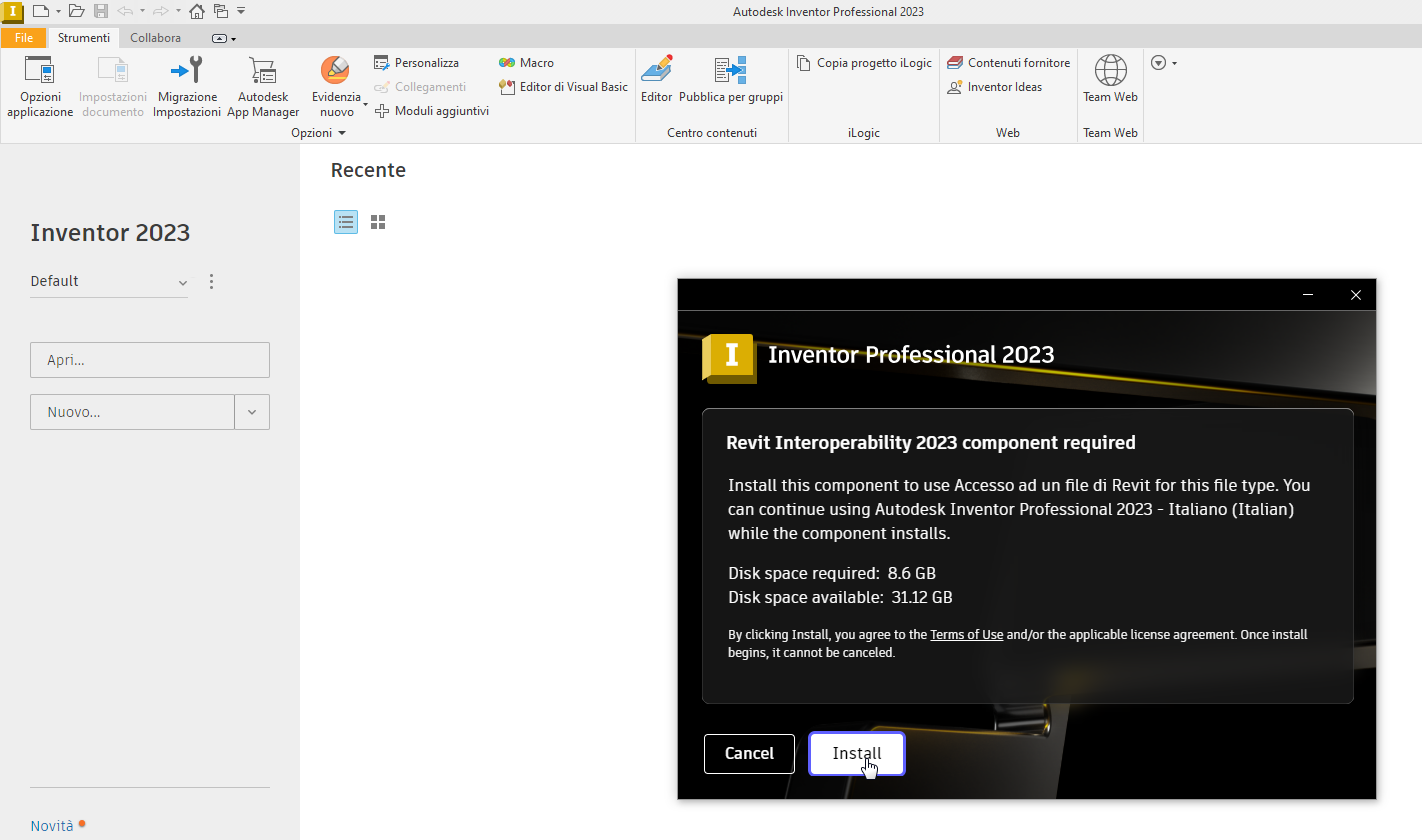The height and width of the screenshot is (840, 1422).
Task: Expand the Opzioni panel dropdown
Action: pos(341,133)
